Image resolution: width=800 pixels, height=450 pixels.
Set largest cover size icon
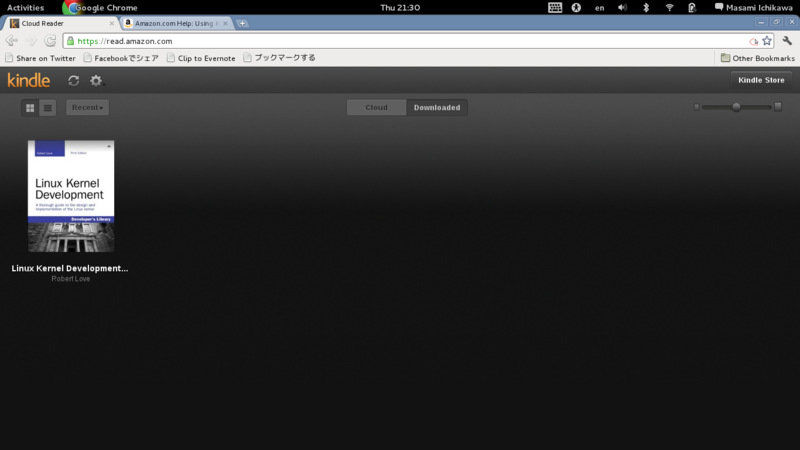778,107
